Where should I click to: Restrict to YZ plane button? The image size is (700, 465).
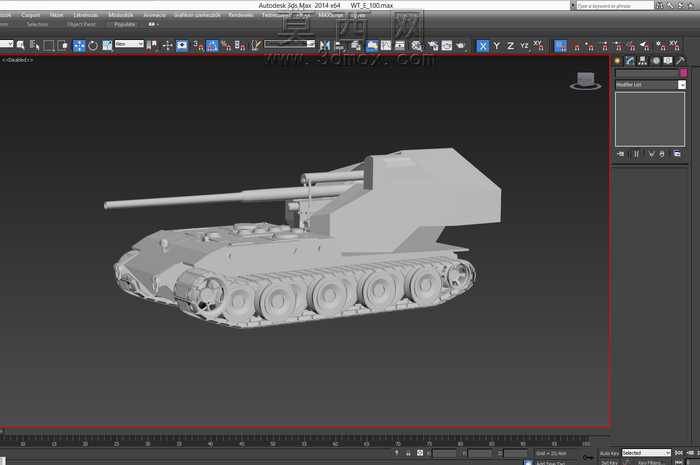pyautogui.click(x=524, y=46)
